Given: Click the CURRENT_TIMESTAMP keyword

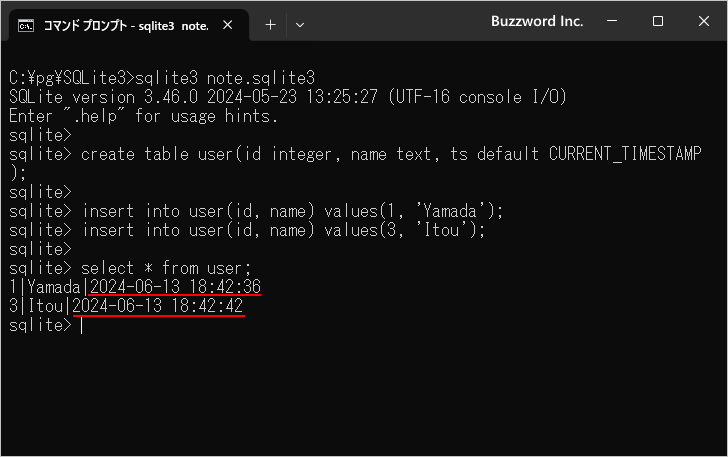Looking at the screenshot, I should tap(625, 154).
